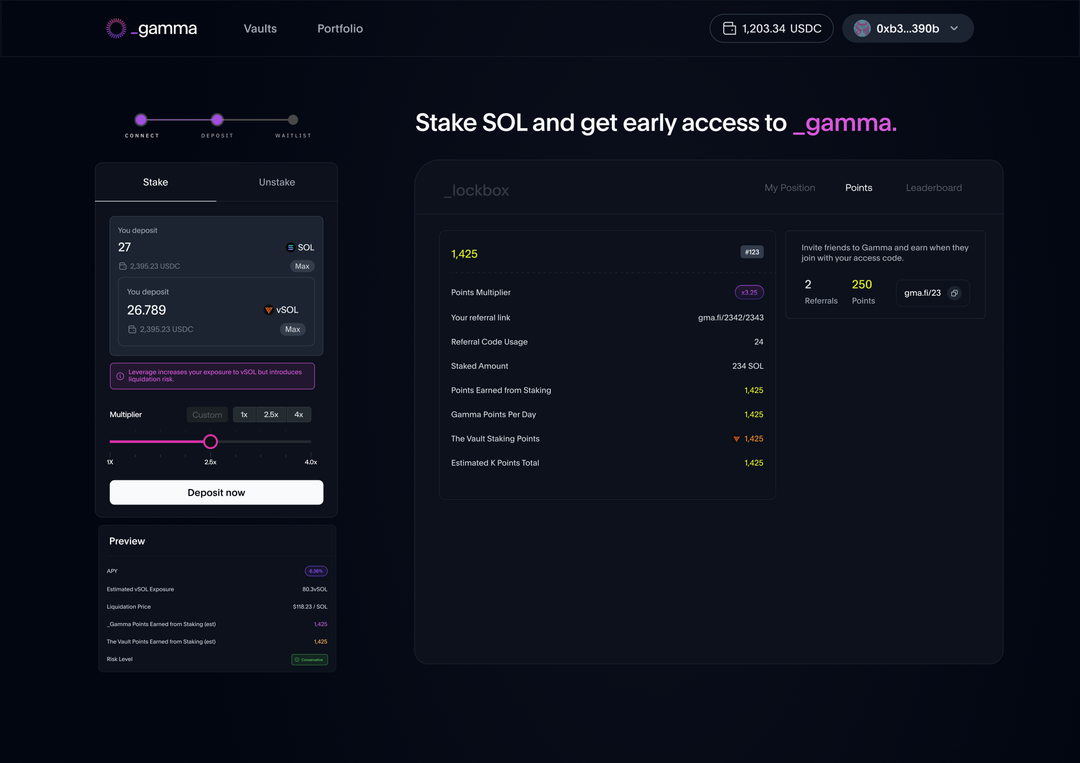Click the '$118.23 / SOL' liquidation price
The image size is (1080, 763).
pyautogui.click(x=310, y=607)
